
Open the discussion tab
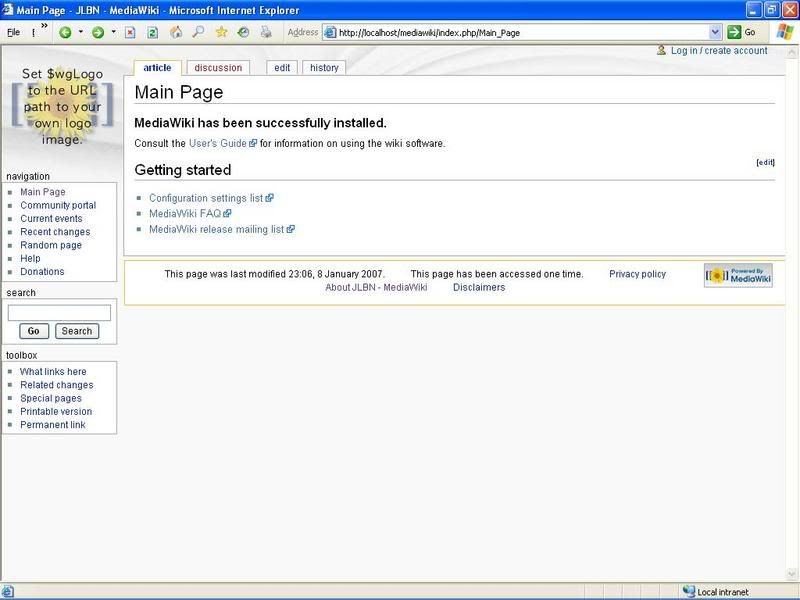pos(218,68)
